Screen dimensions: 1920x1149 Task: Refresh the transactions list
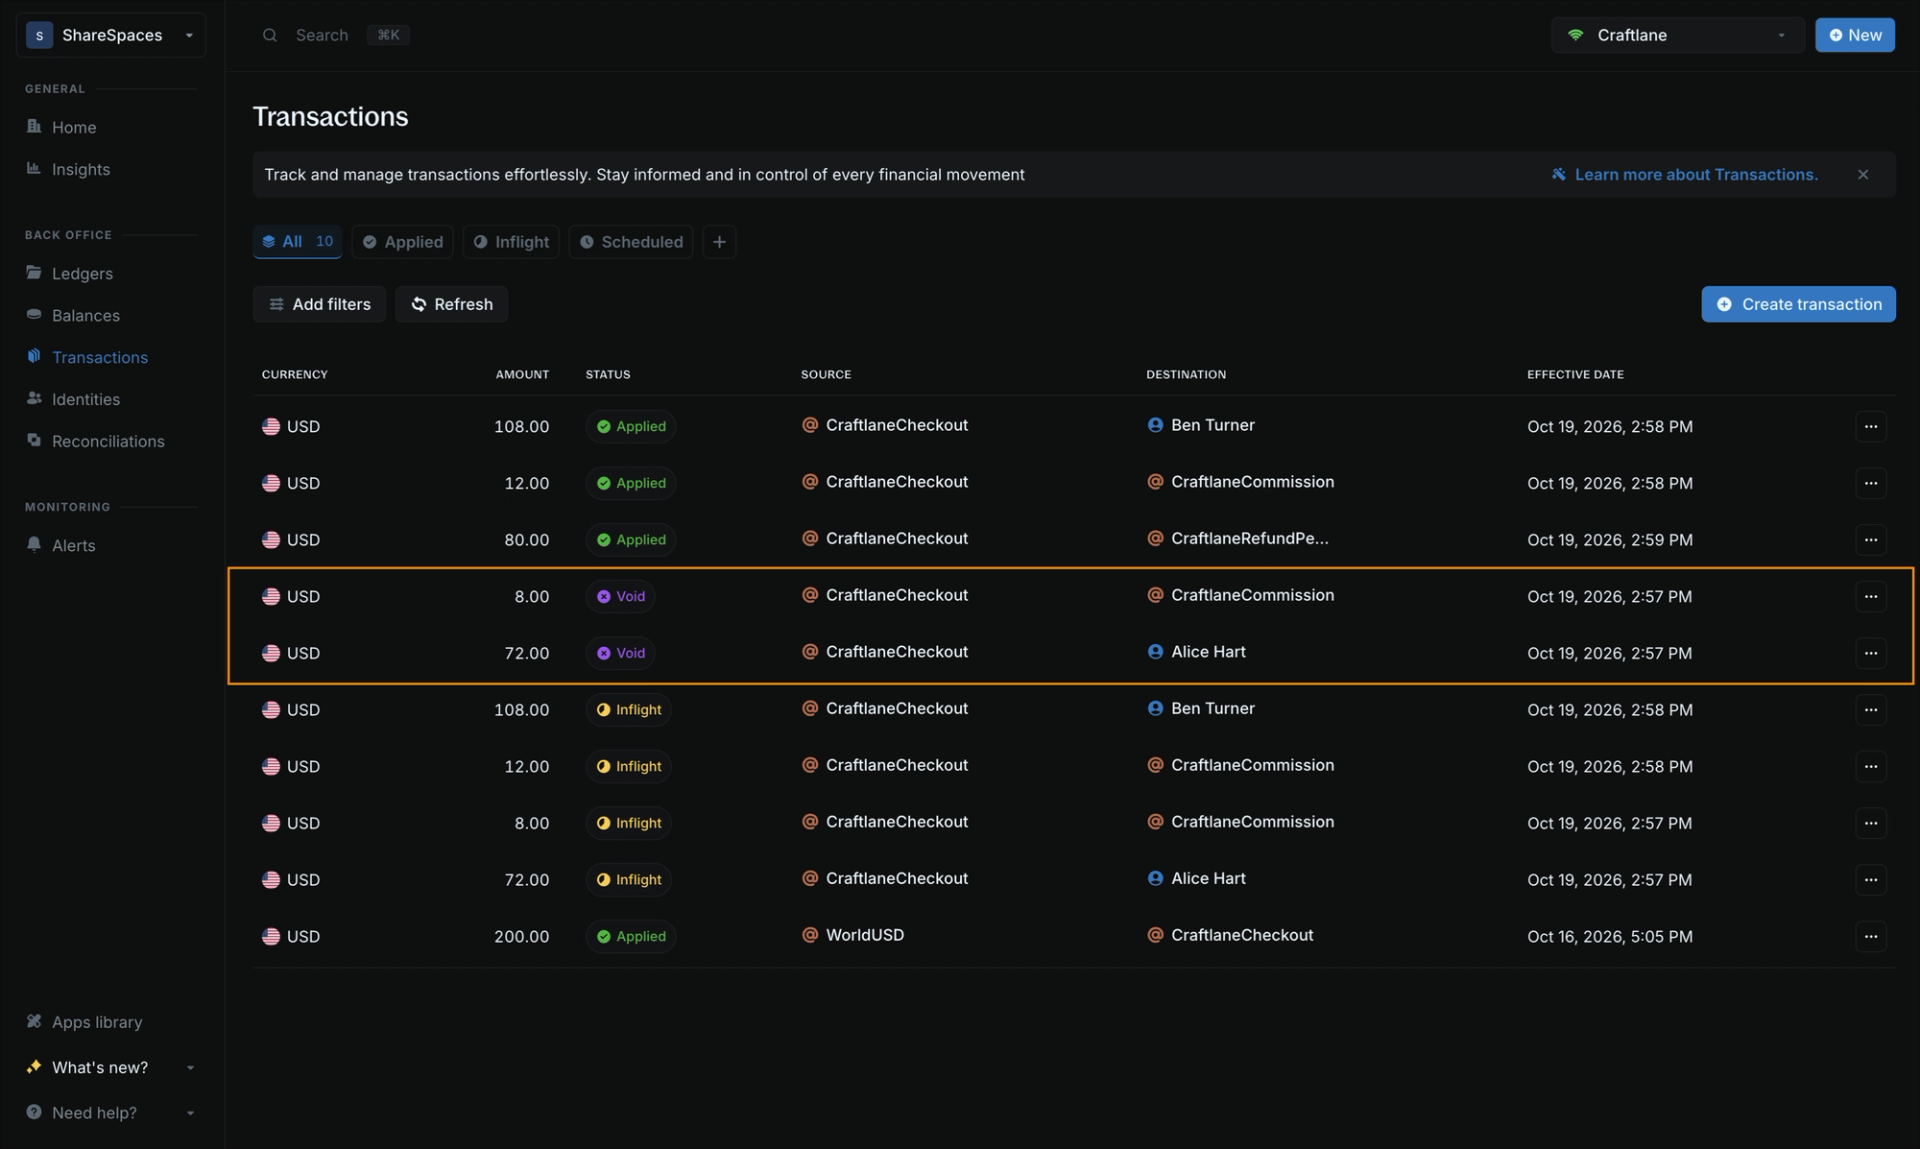click(x=452, y=304)
